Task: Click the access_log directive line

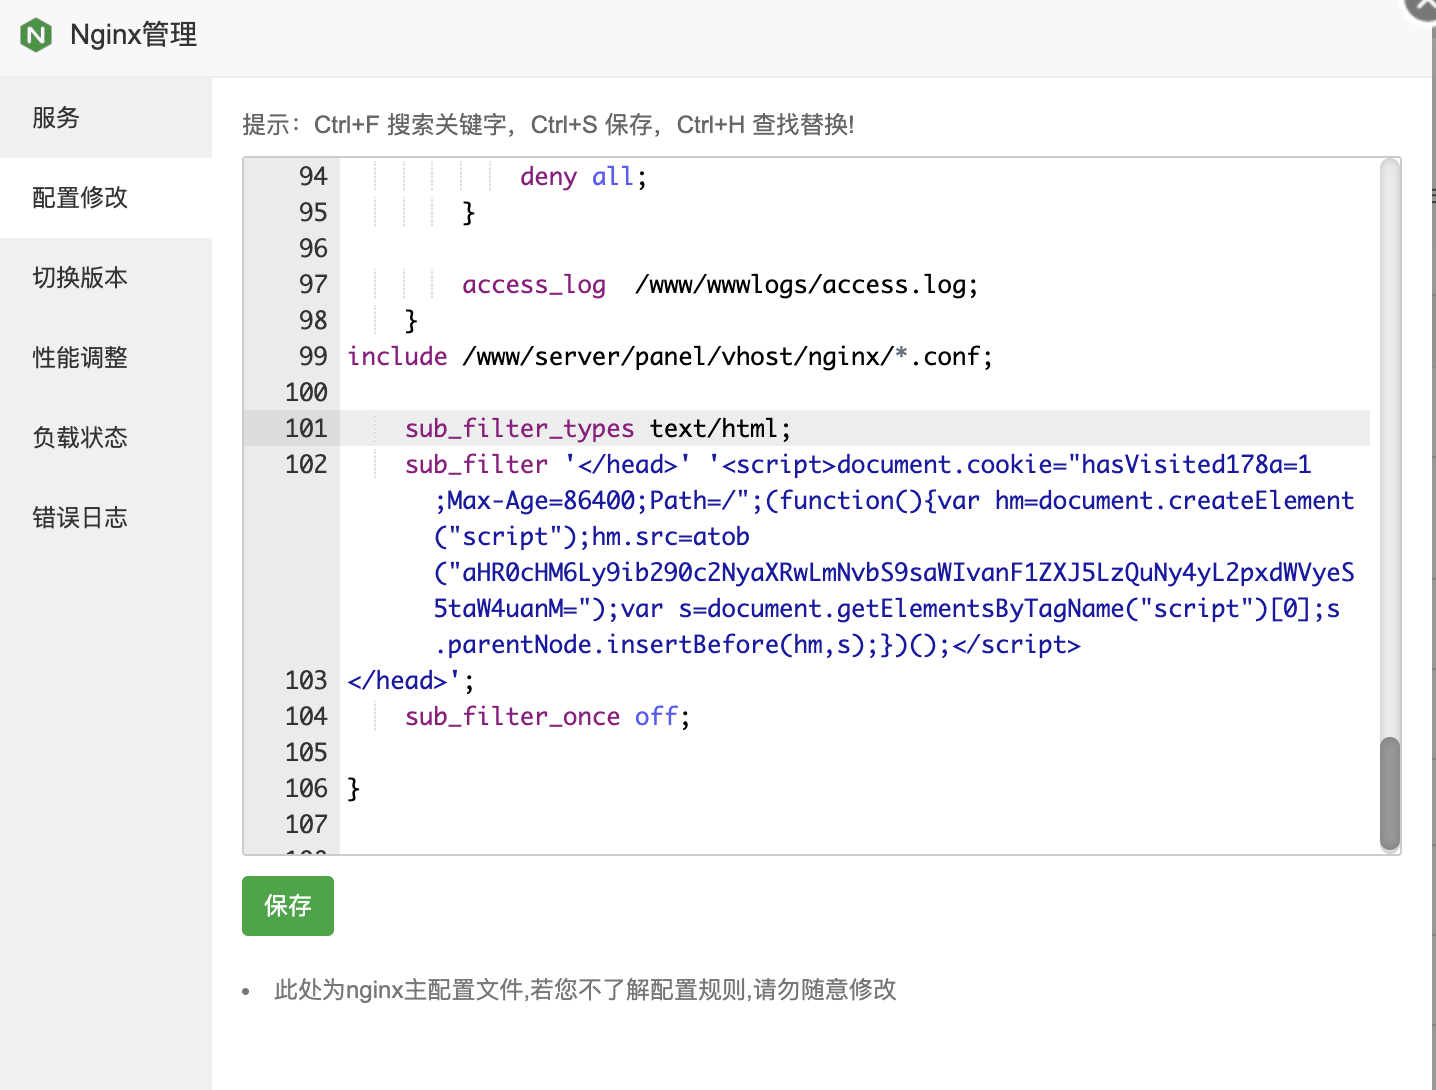Action: [x=720, y=285]
